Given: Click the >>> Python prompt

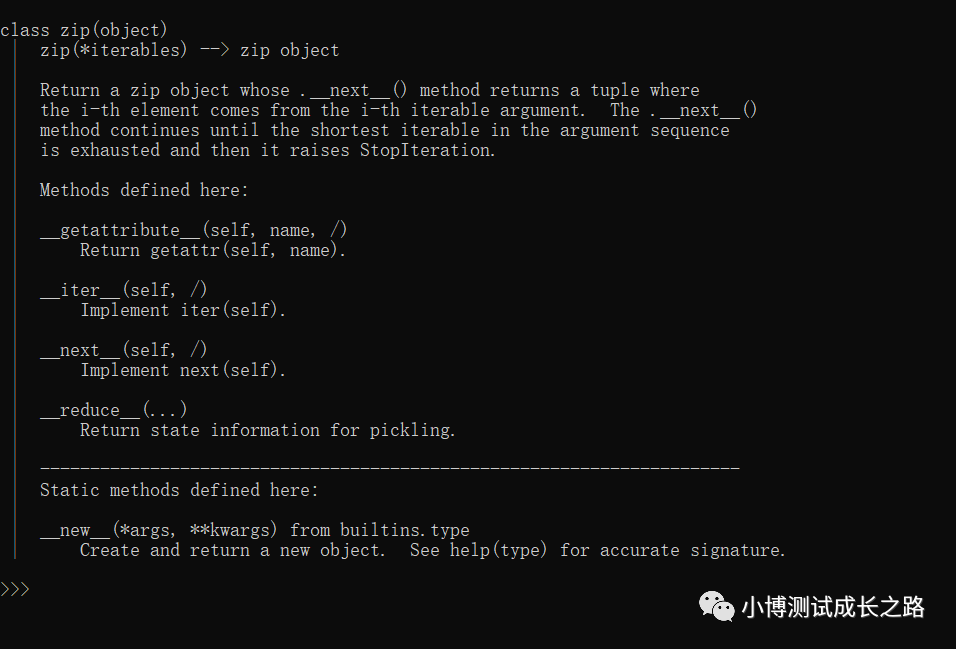Looking at the screenshot, I should pos(15,589).
